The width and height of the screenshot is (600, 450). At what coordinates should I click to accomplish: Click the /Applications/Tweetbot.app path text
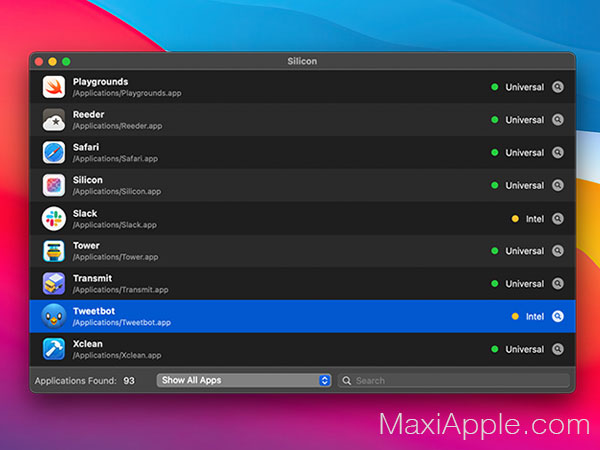pyautogui.click(x=122, y=323)
